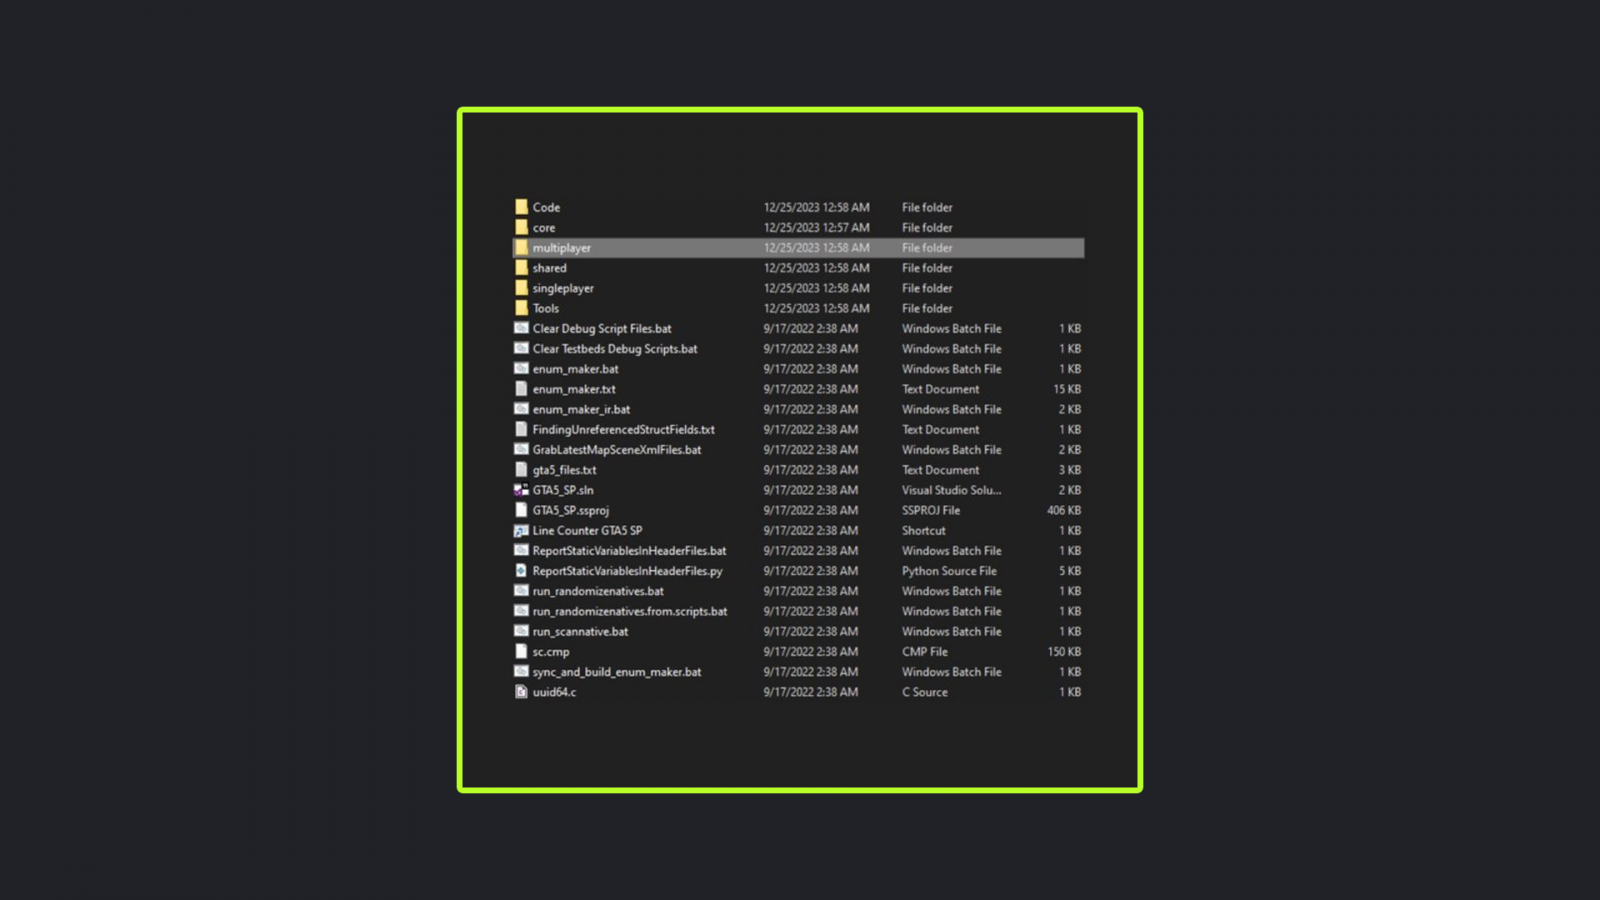Select FindingUnreferencedStructFields.txt file name

click(x=623, y=430)
